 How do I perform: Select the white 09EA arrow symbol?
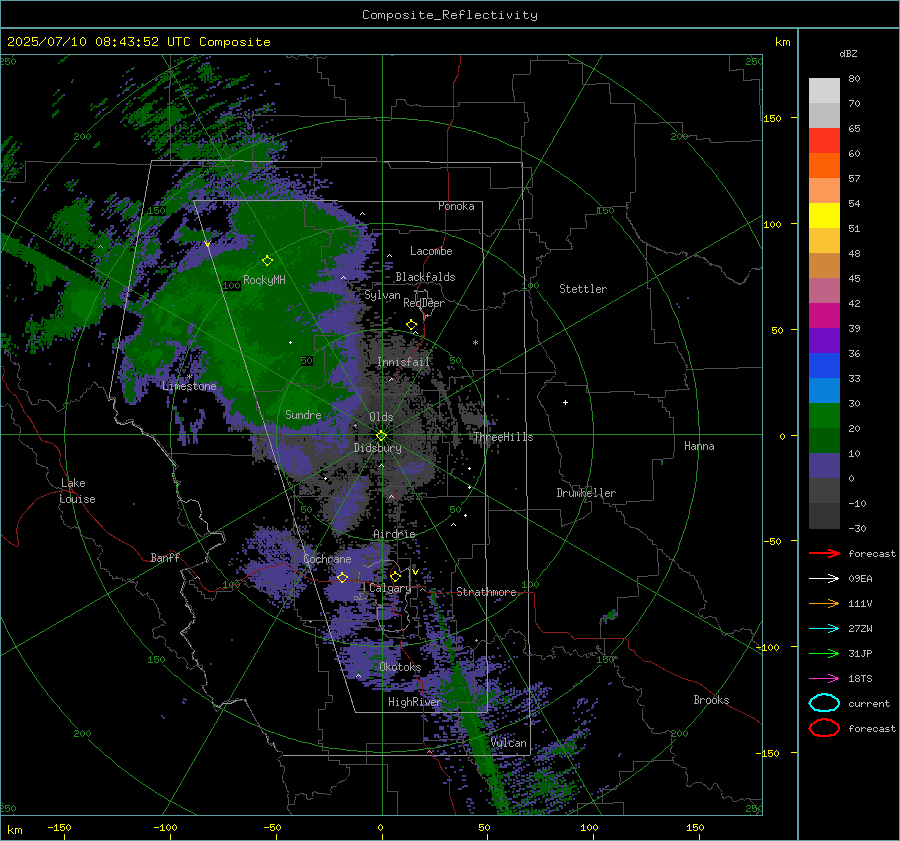coord(824,579)
